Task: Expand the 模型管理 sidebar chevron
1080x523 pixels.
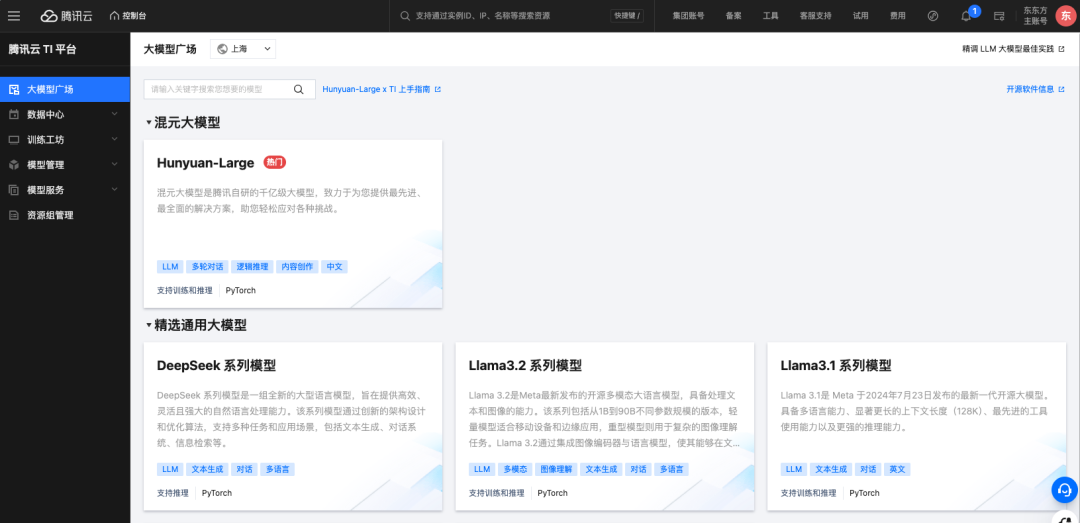Action: [x=115, y=164]
